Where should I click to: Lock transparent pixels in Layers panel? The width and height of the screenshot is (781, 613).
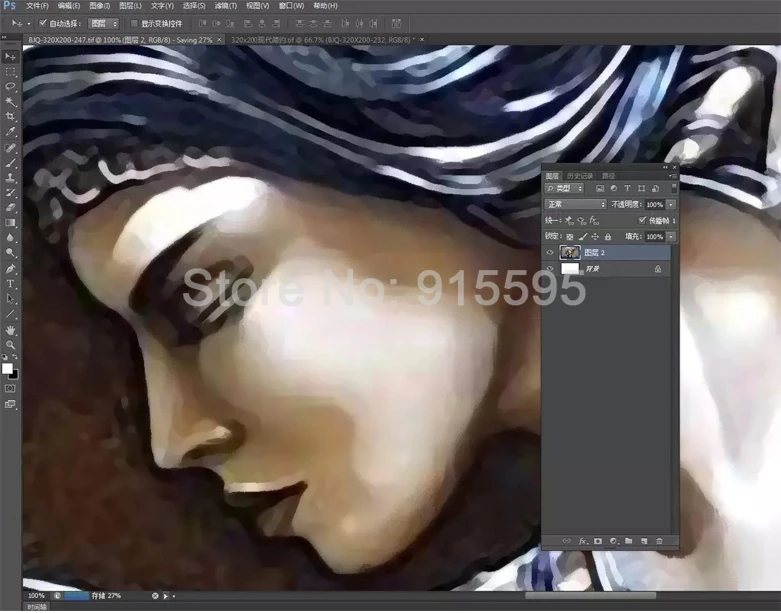pyautogui.click(x=570, y=237)
